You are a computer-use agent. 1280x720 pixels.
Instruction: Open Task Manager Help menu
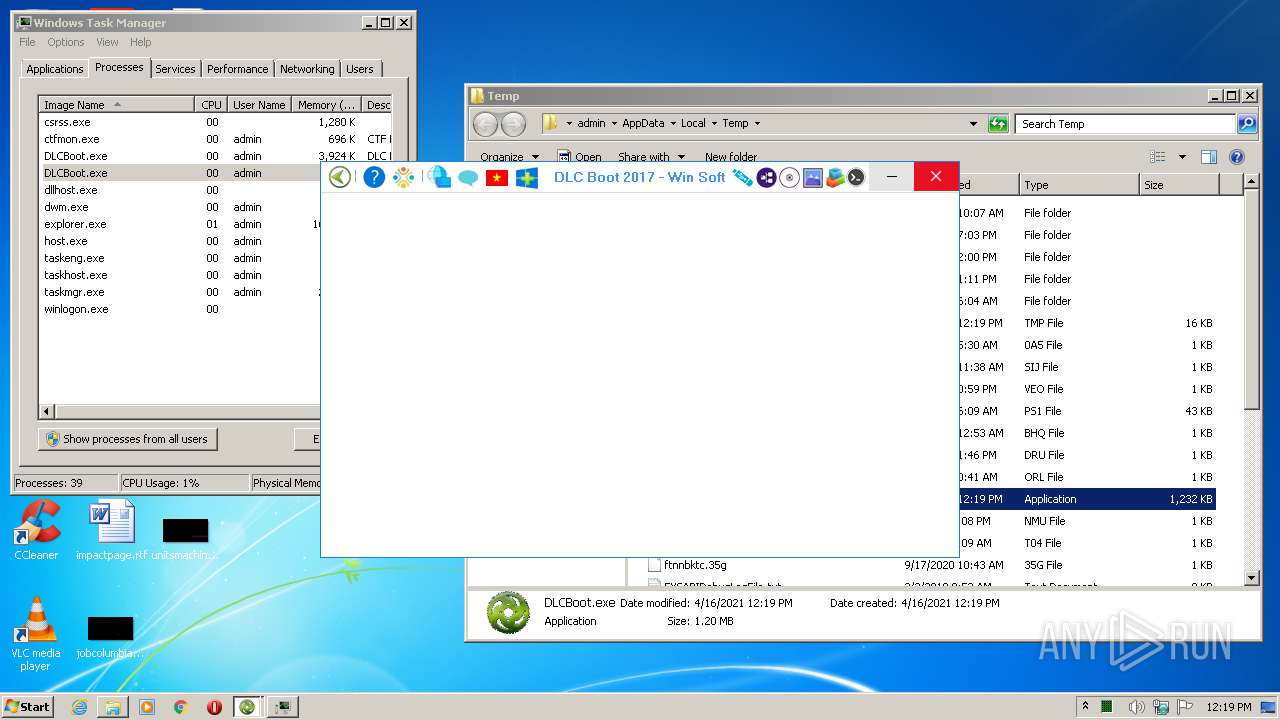(x=141, y=42)
